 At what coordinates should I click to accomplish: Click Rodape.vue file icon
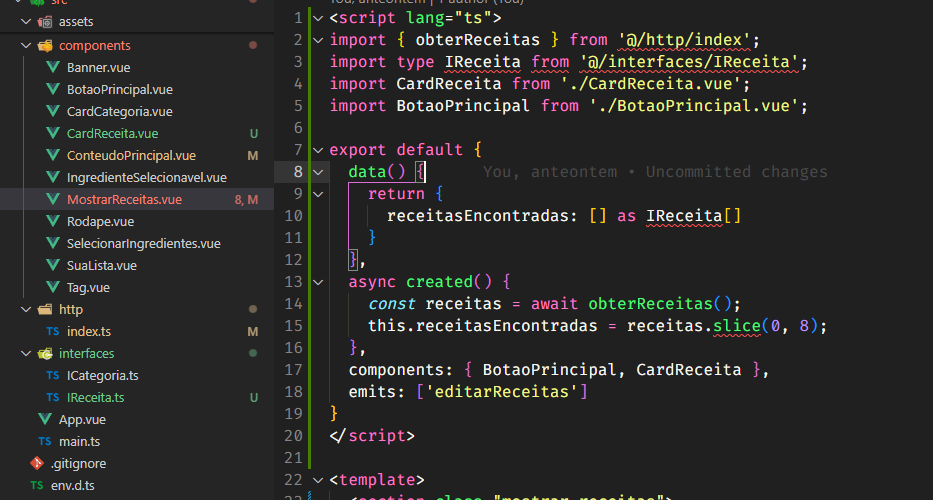54,221
